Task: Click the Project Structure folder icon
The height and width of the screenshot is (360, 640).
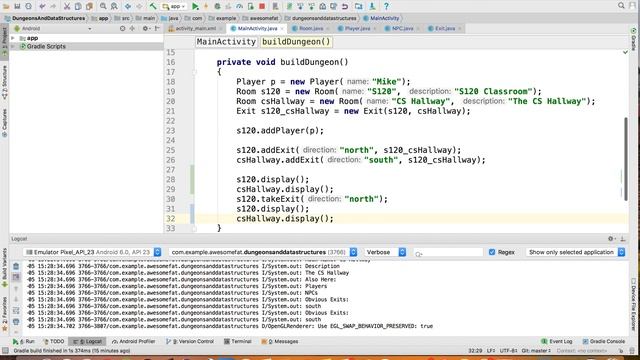Action: [x=358, y=6]
